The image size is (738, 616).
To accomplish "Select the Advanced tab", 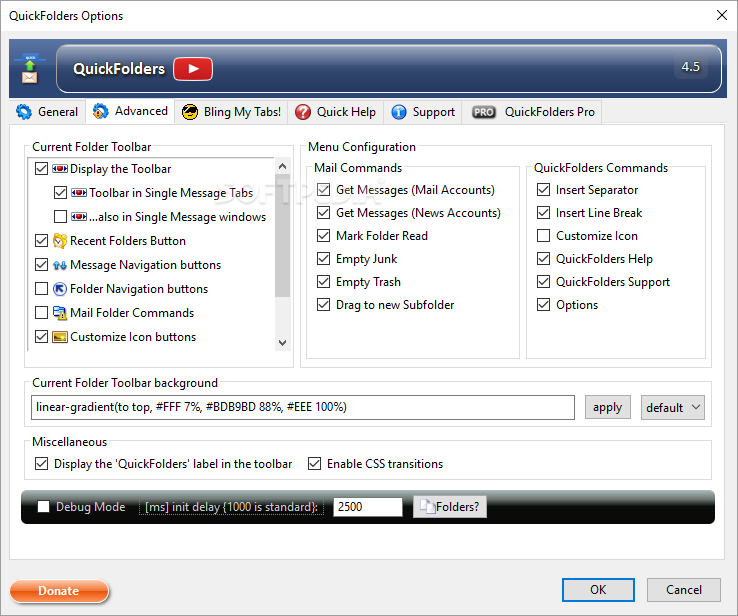I will [x=130, y=111].
